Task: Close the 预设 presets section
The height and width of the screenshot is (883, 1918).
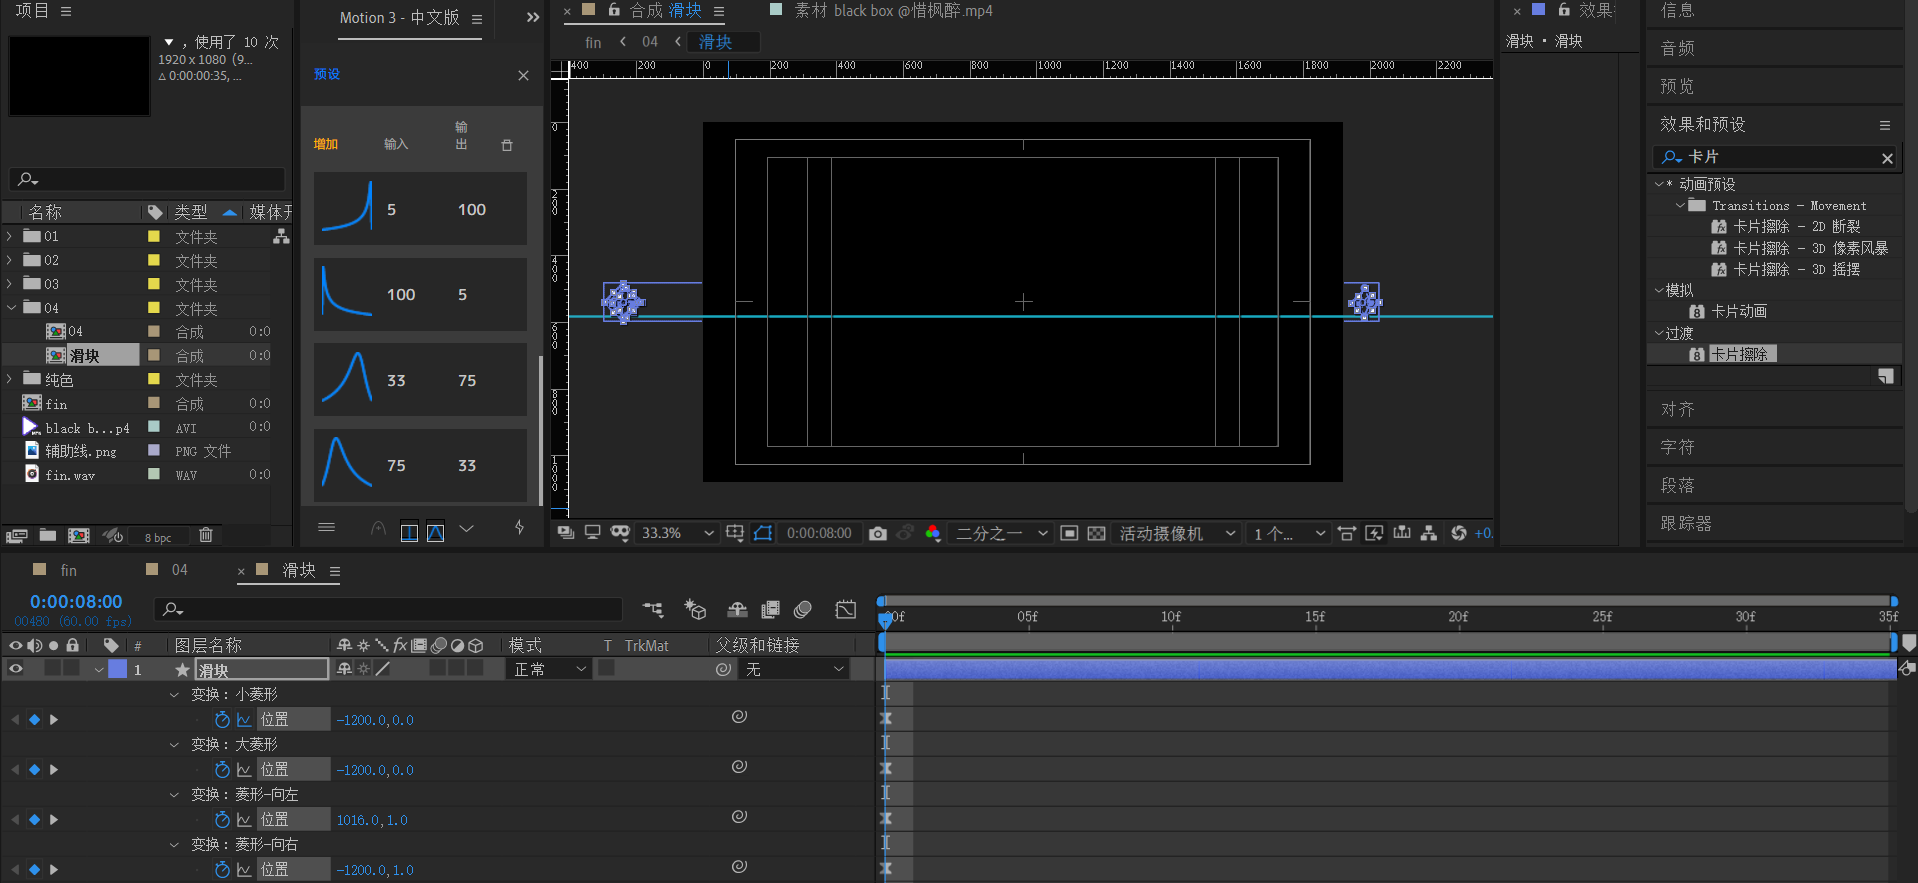Action: pyautogui.click(x=523, y=75)
